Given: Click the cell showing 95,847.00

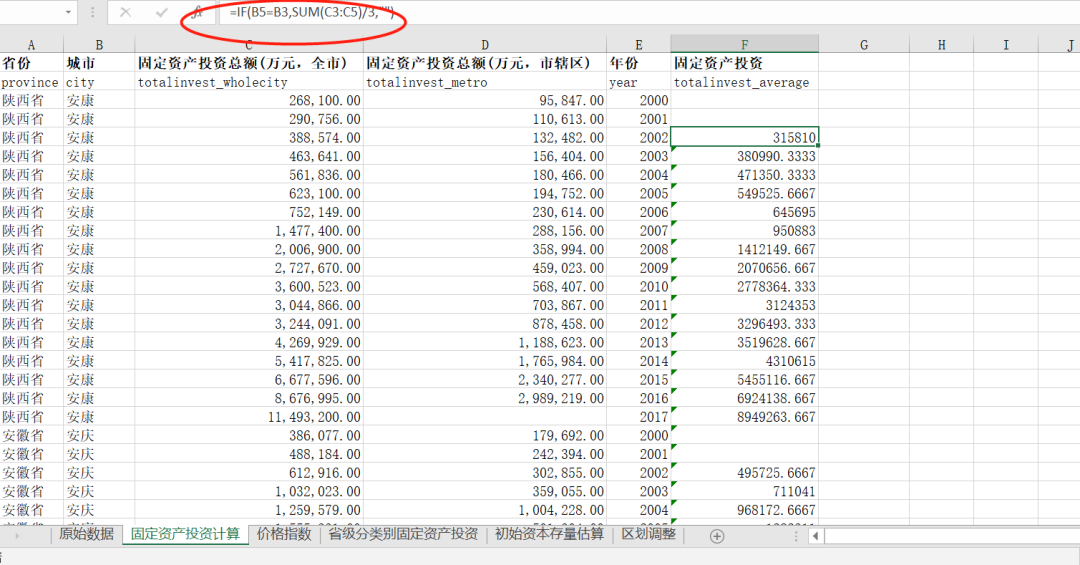Looking at the screenshot, I should pos(485,101).
